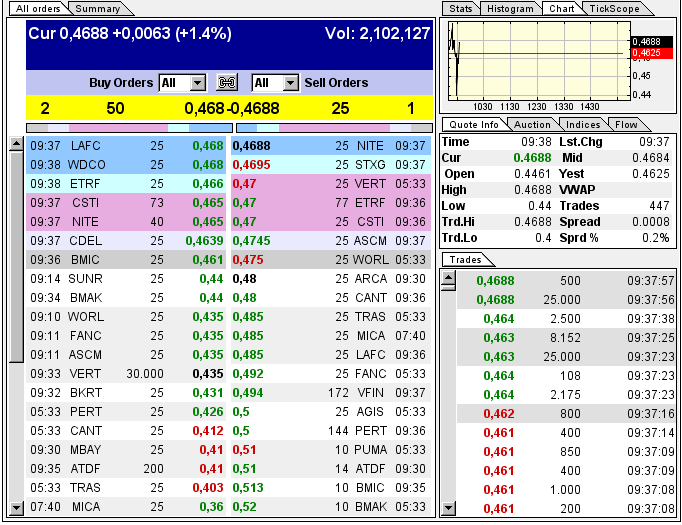Click the 25.000 trade at 09:37:56
The height and width of the screenshot is (525, 682).
click(566, 300)
